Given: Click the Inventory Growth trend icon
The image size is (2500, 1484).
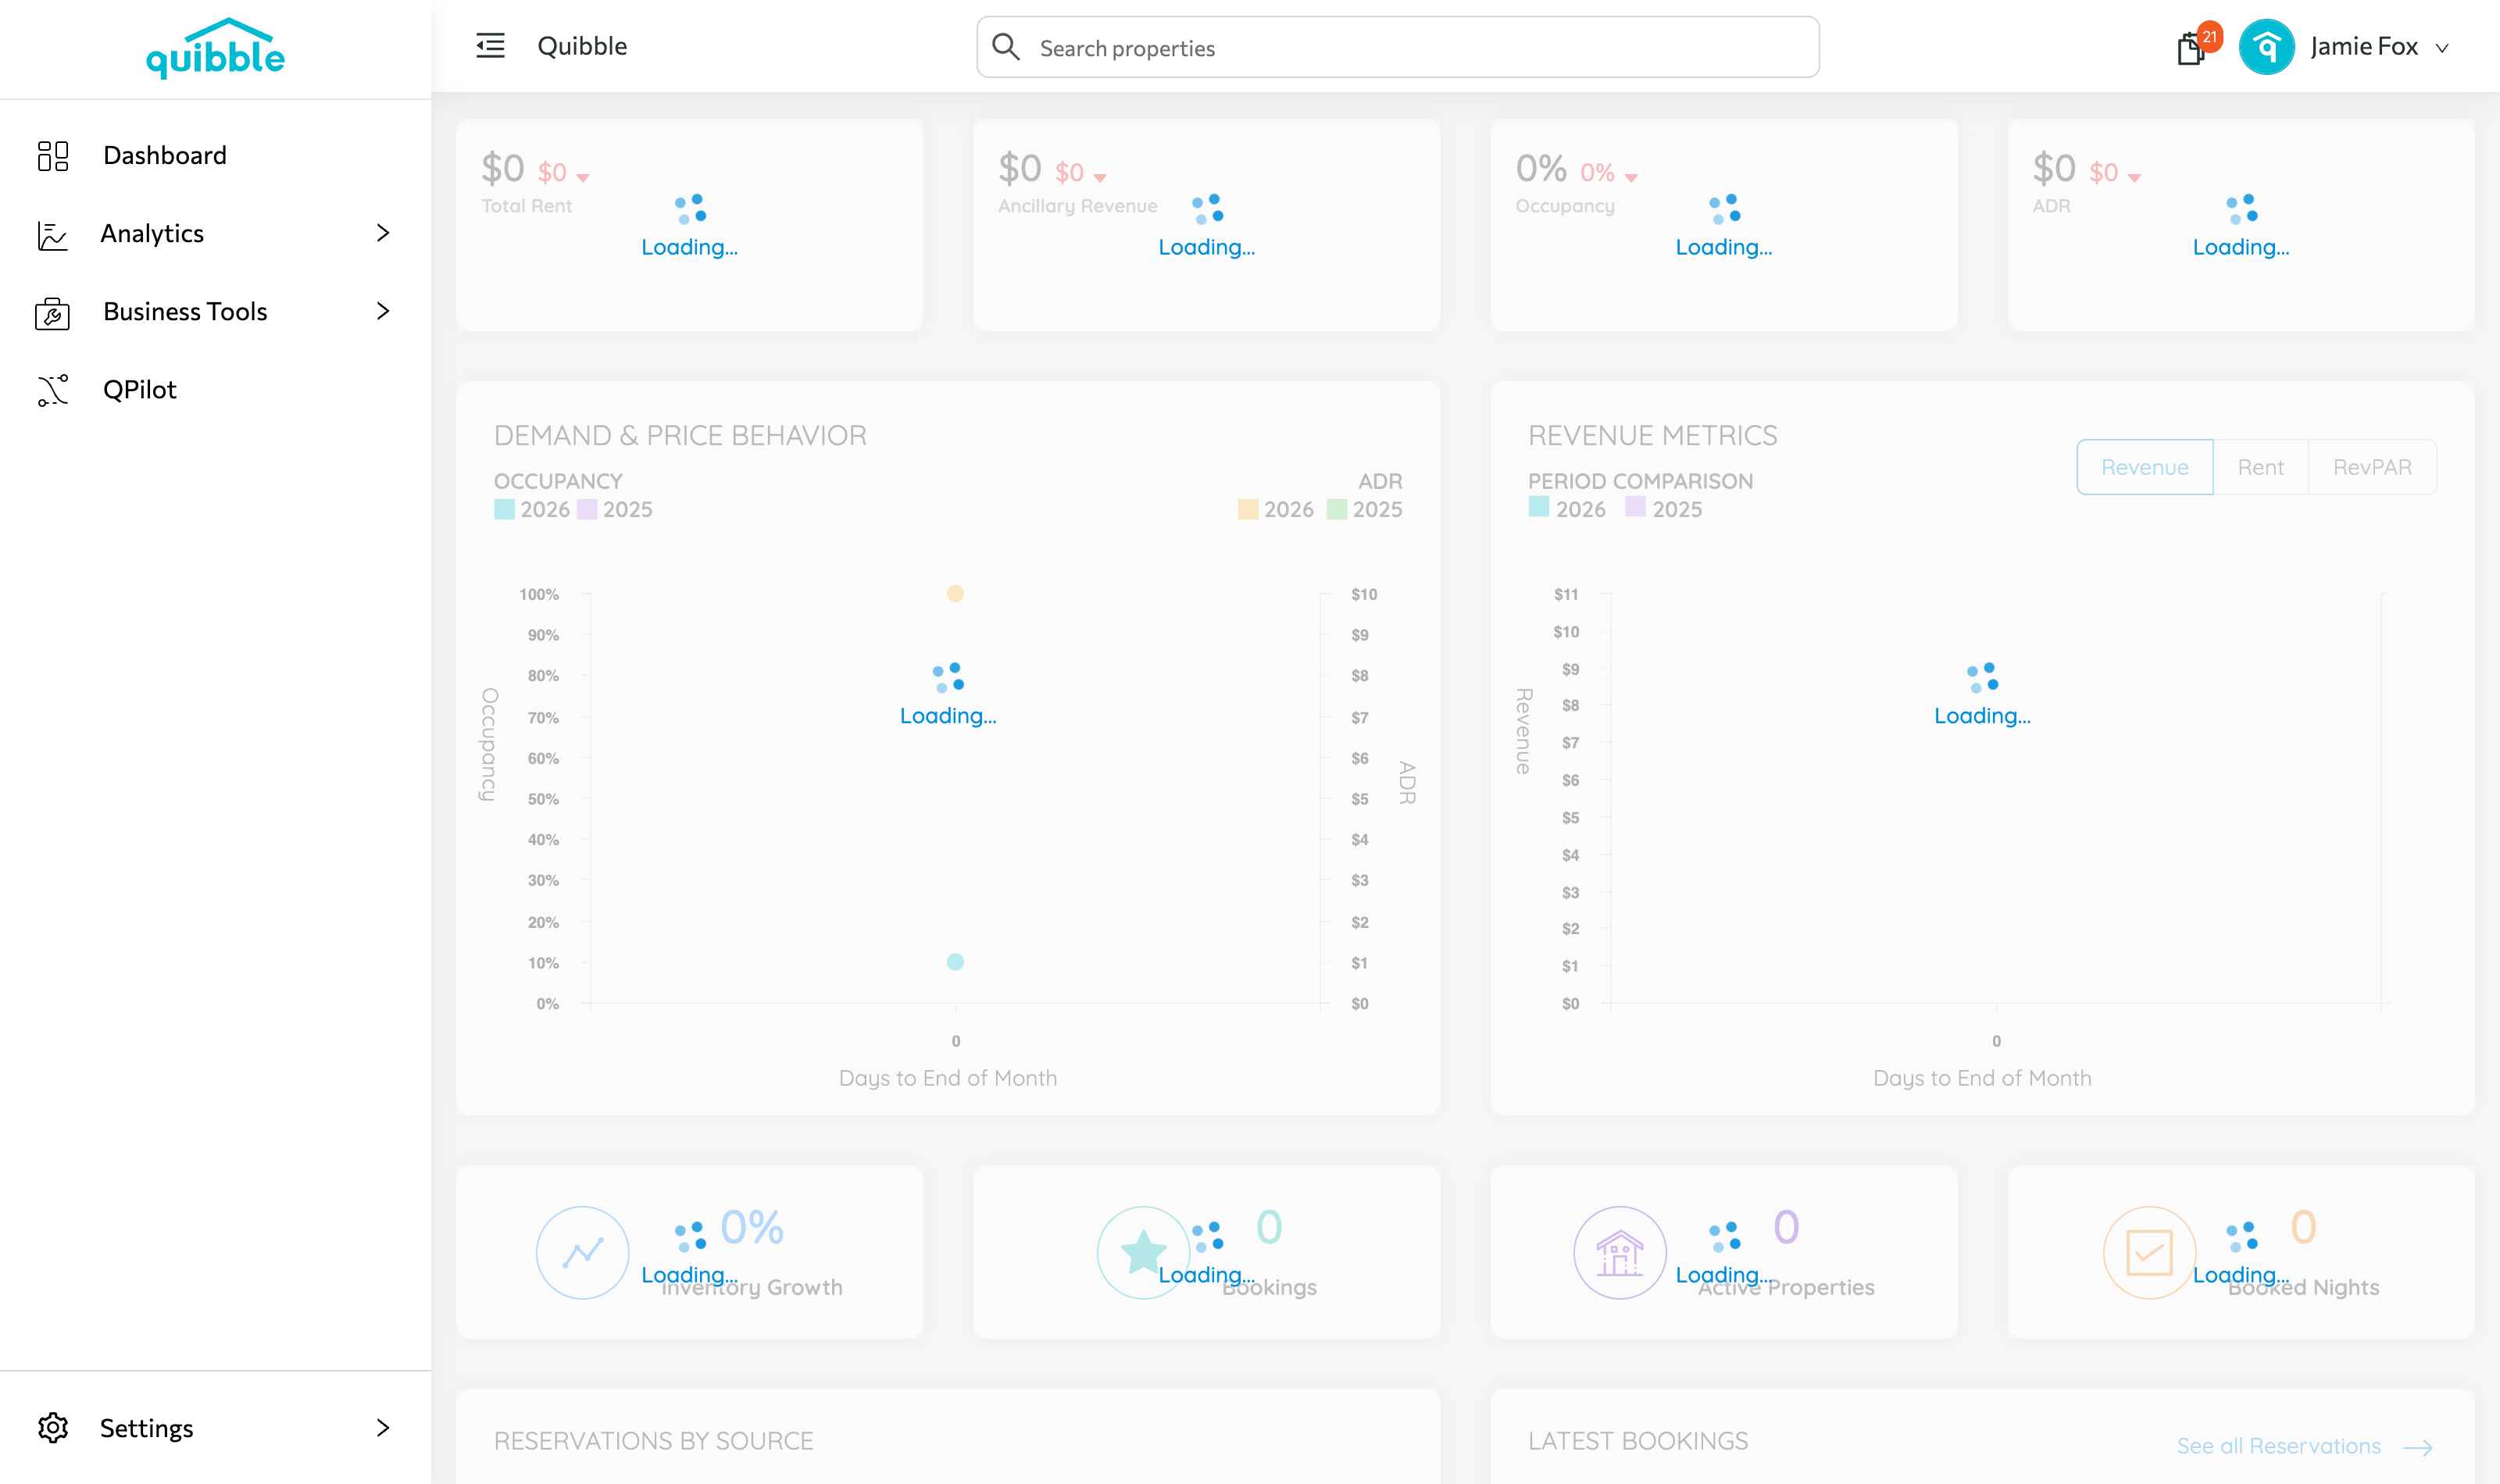Looking at the screenshot, I should (x=582, y=1252).
